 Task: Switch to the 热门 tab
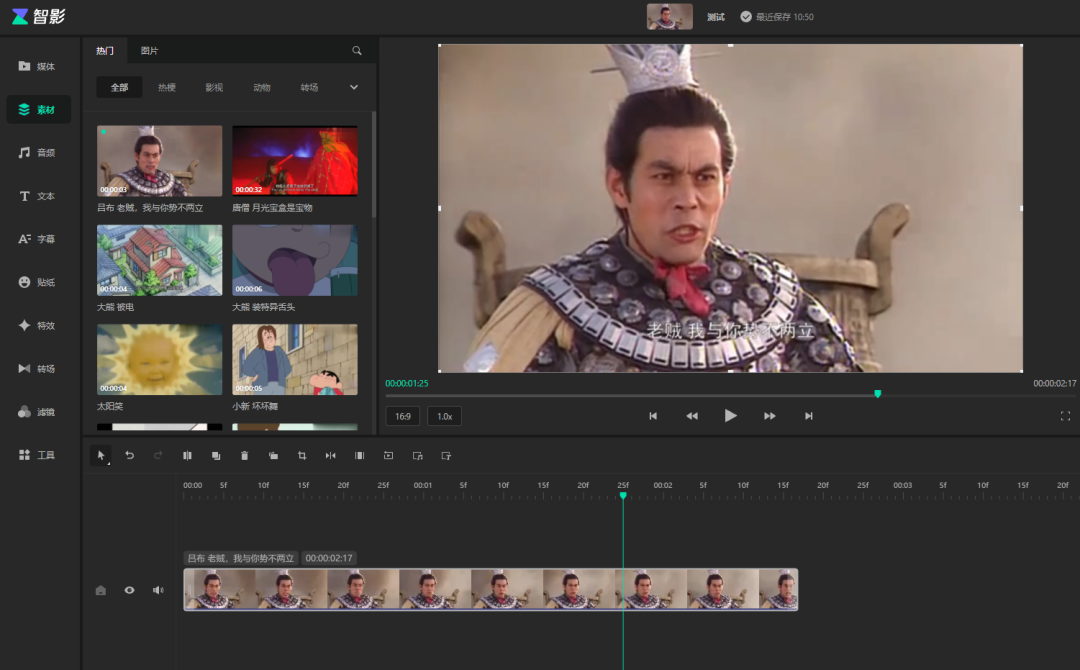(105, 50)
